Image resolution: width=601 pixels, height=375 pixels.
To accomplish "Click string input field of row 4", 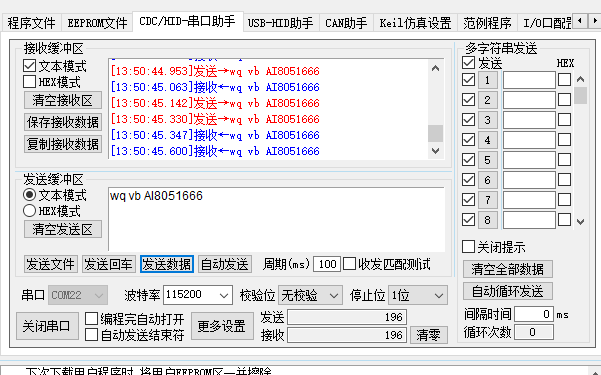I will [x=529, y=140].
